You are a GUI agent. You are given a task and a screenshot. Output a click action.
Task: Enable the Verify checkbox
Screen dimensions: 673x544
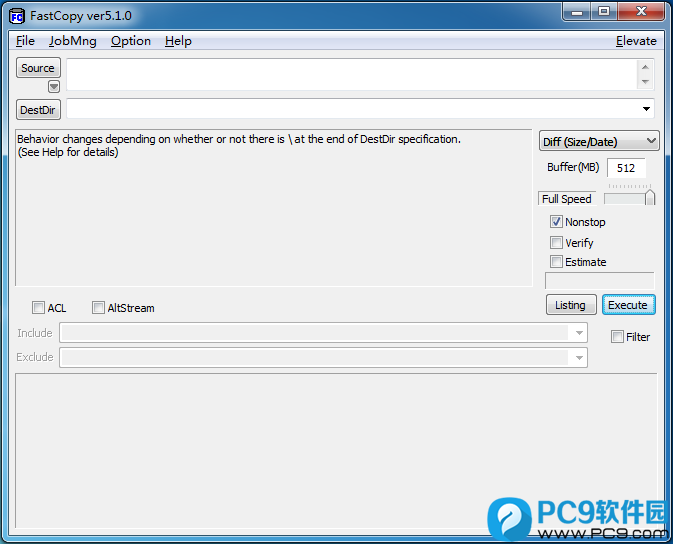click(556, 243)
